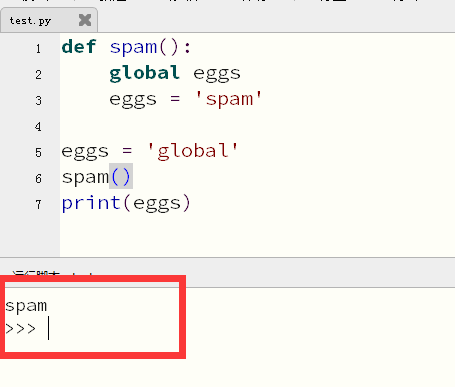
Task: Click 'eggs' after global on line 2
Action: pos(217,74)
